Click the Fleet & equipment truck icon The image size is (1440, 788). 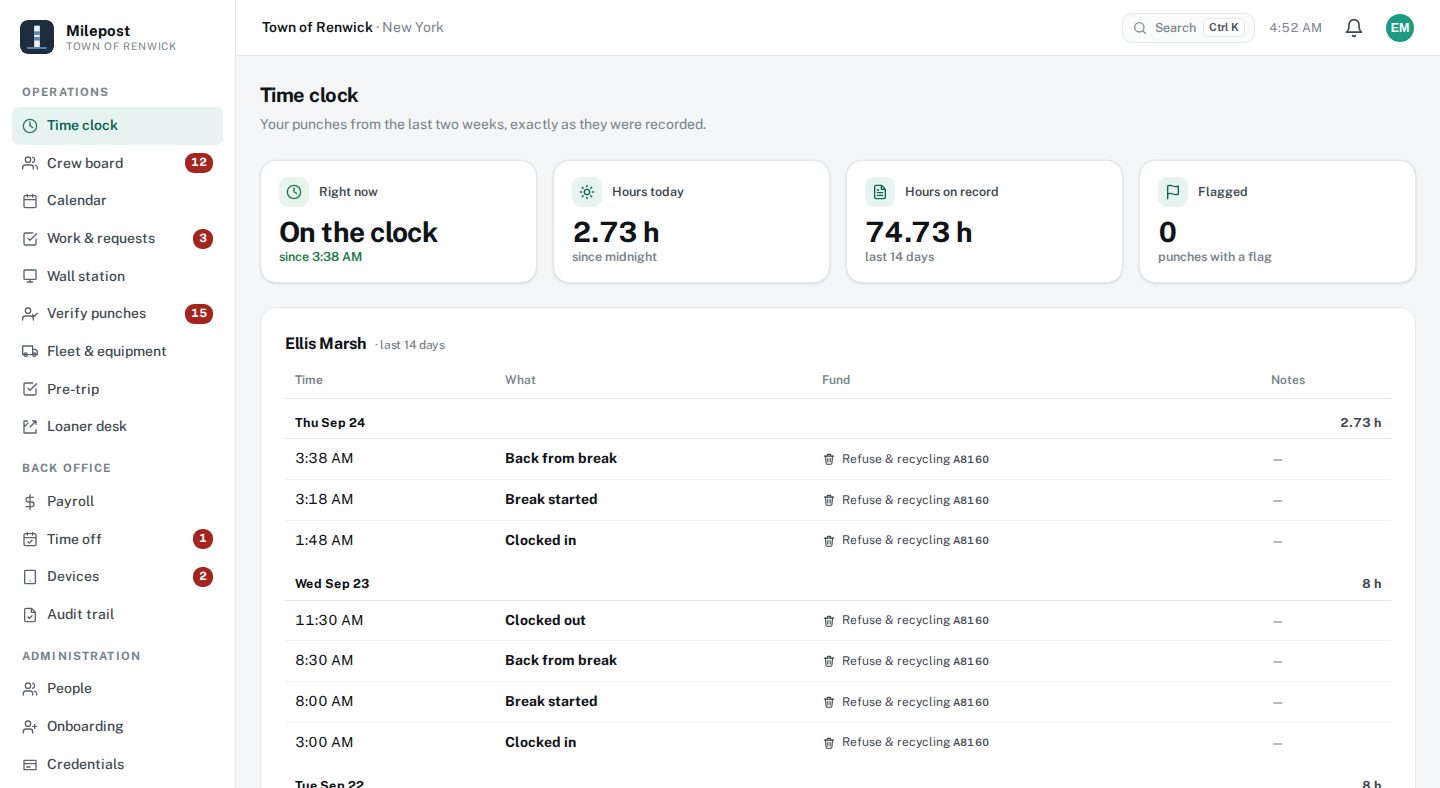pos(30,352)
